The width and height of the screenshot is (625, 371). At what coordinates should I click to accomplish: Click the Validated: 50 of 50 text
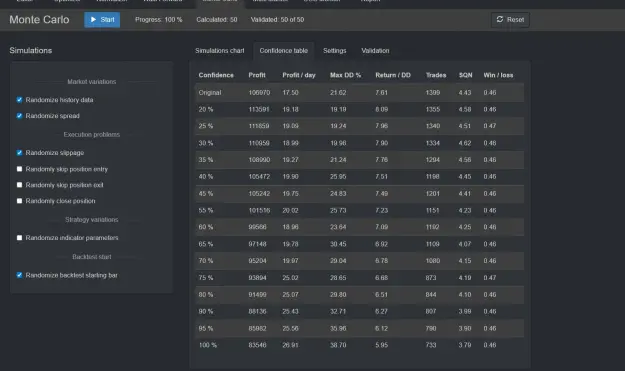[x=277, y=20]
